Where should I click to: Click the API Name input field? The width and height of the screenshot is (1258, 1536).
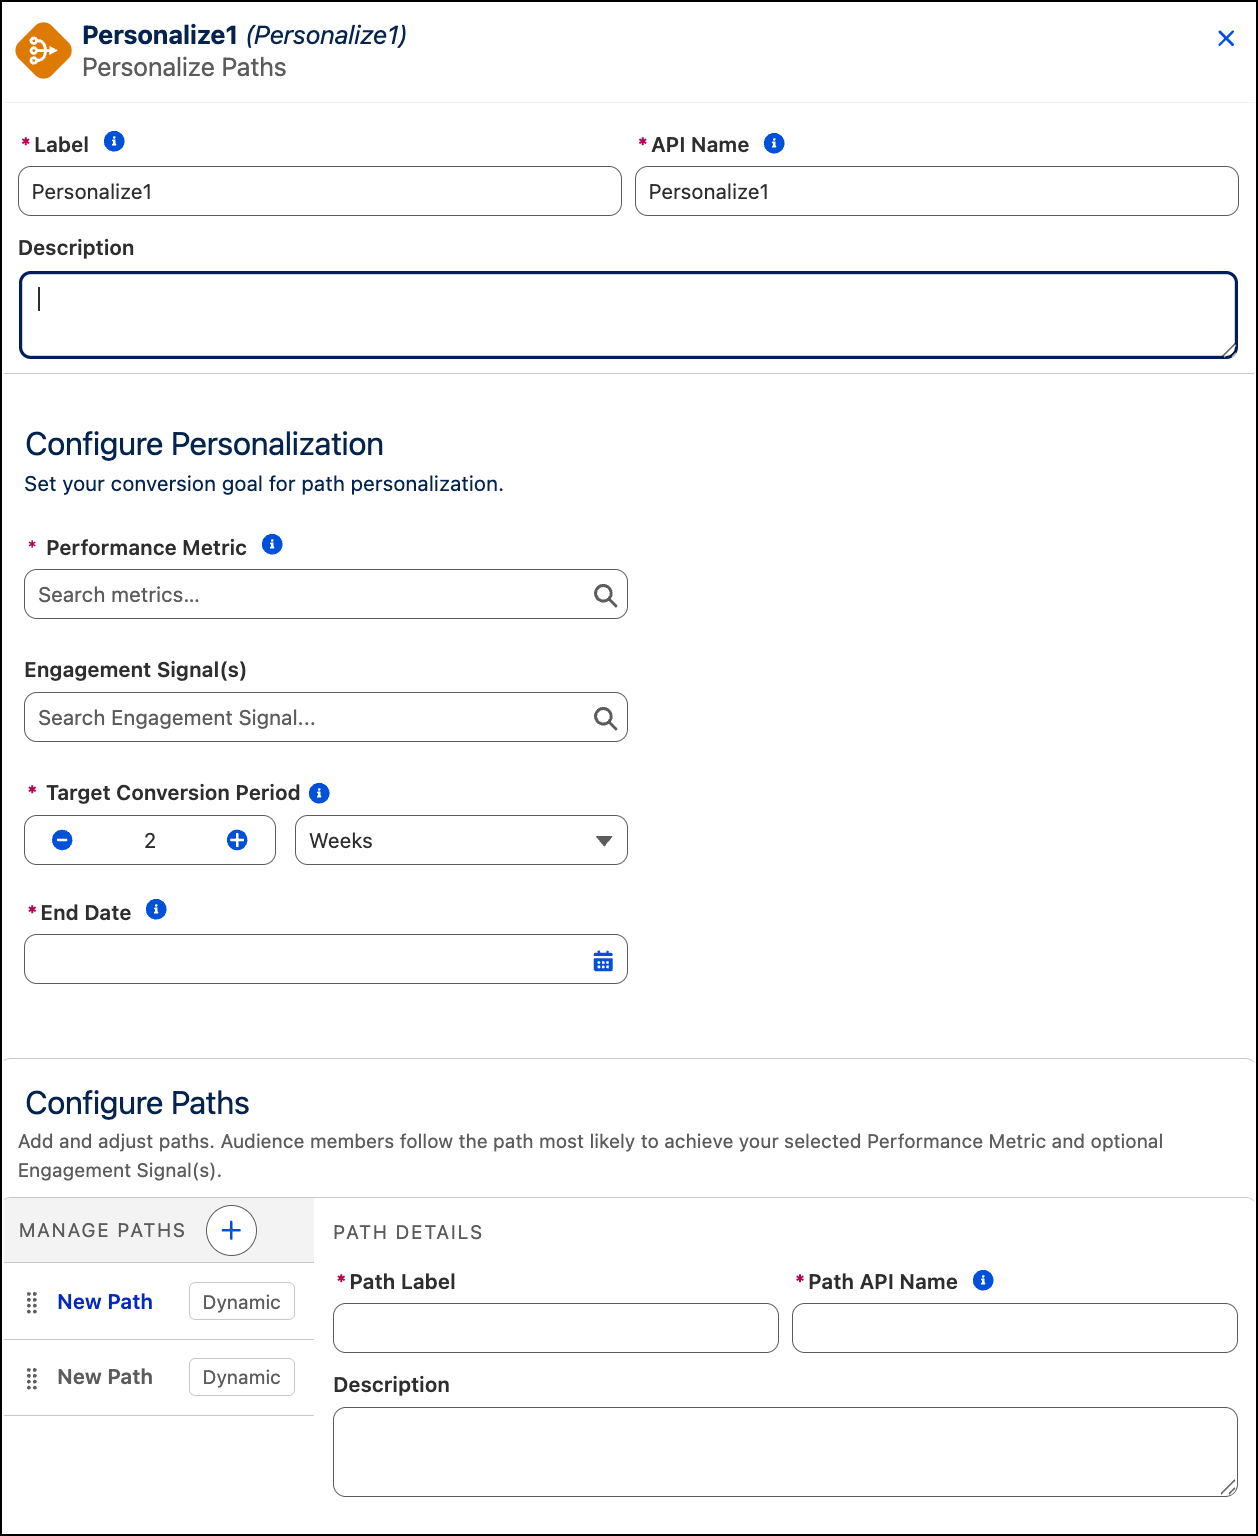pyautogui.click(x=937, y=191)
